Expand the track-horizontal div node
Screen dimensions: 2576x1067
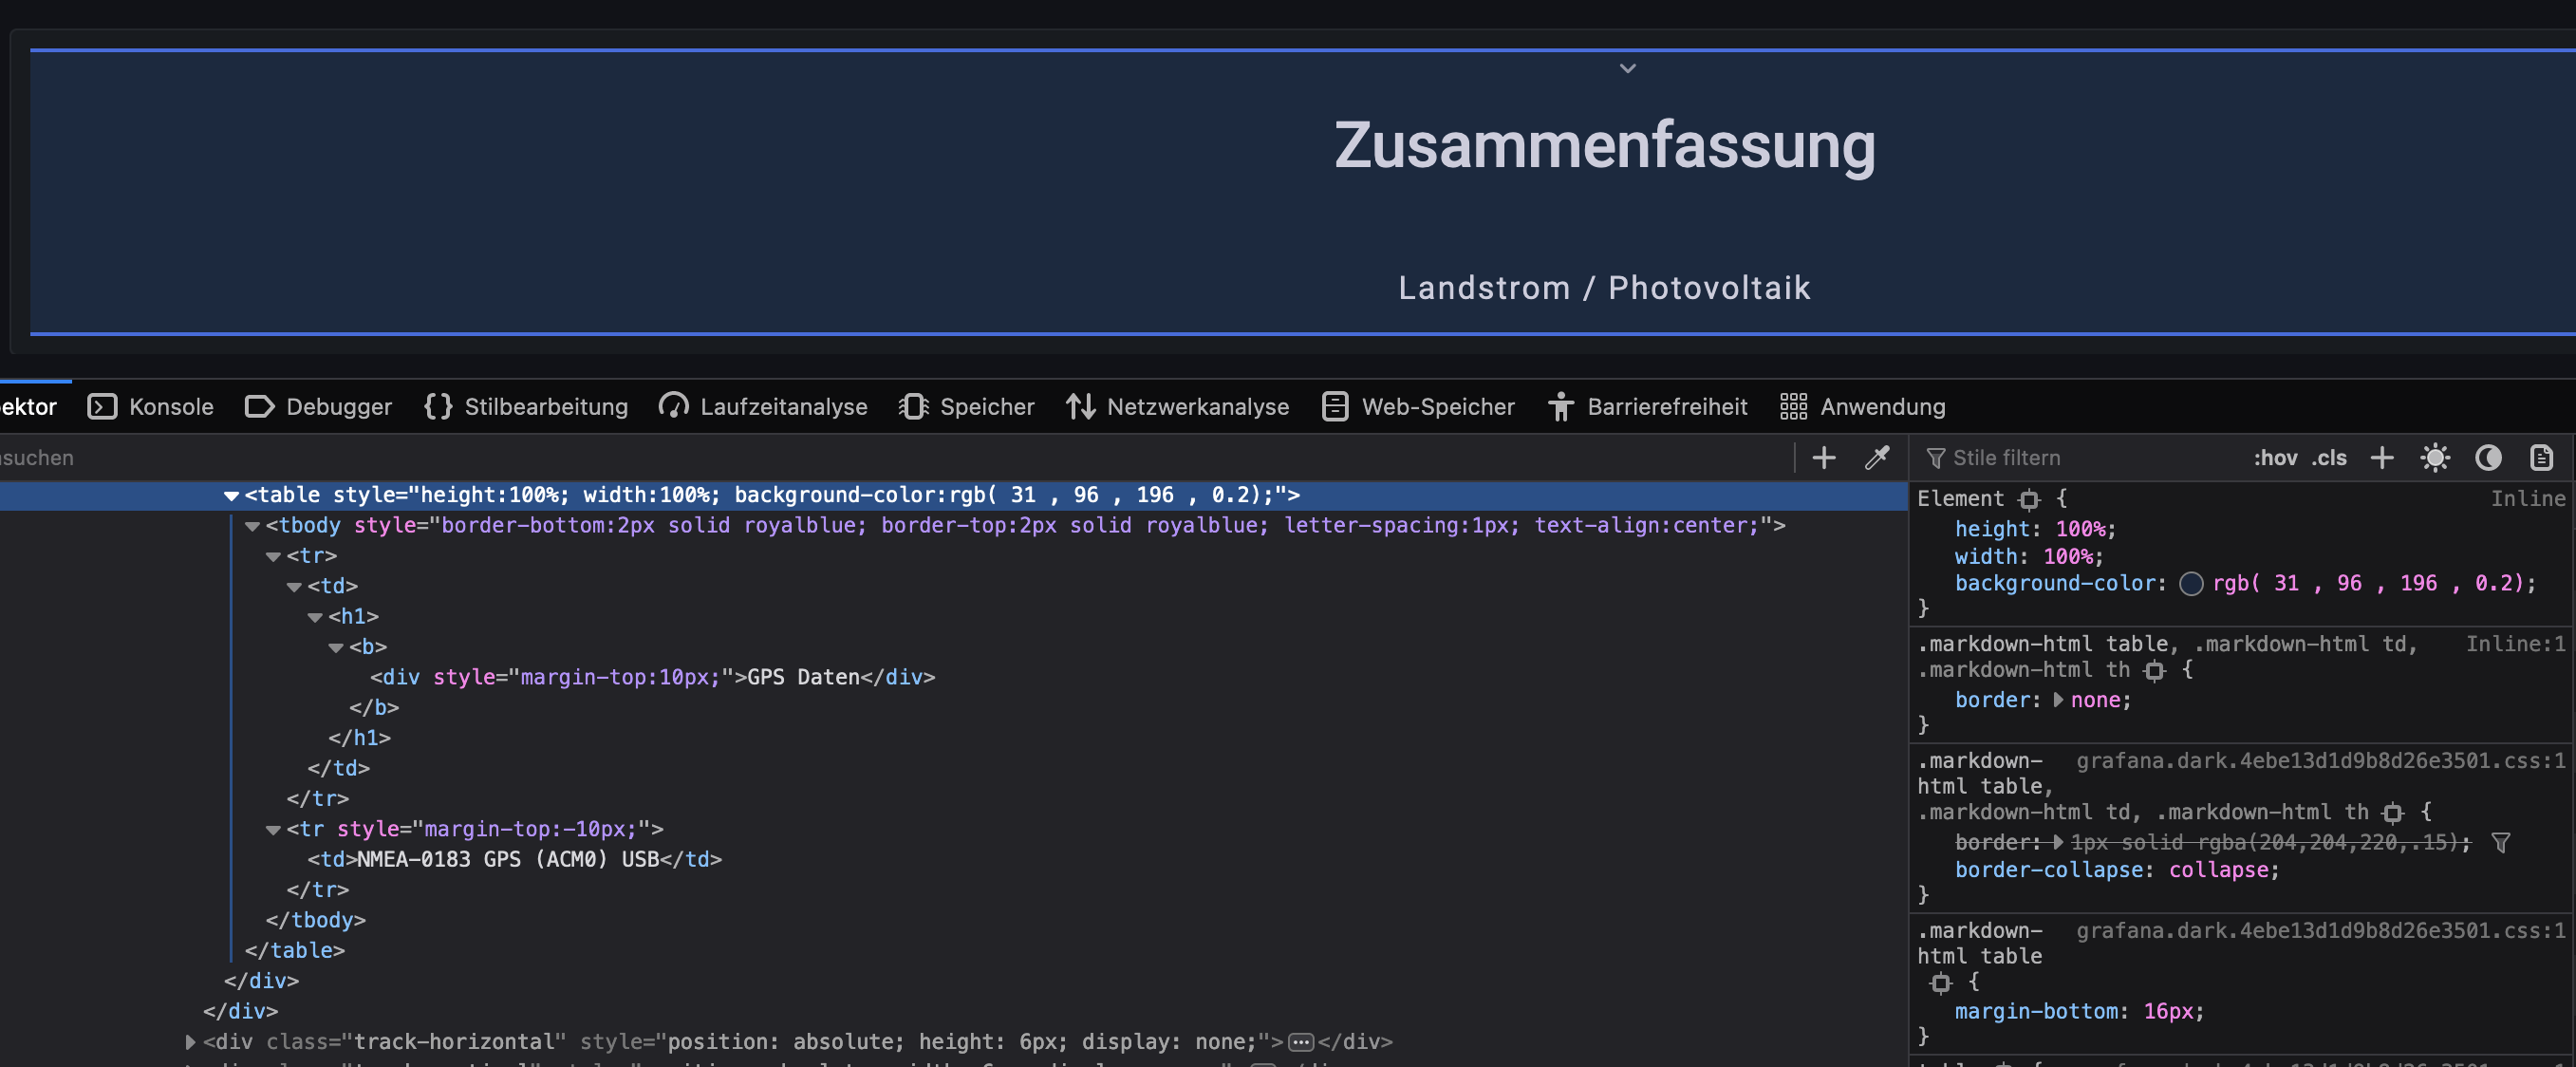(190, 1042)
